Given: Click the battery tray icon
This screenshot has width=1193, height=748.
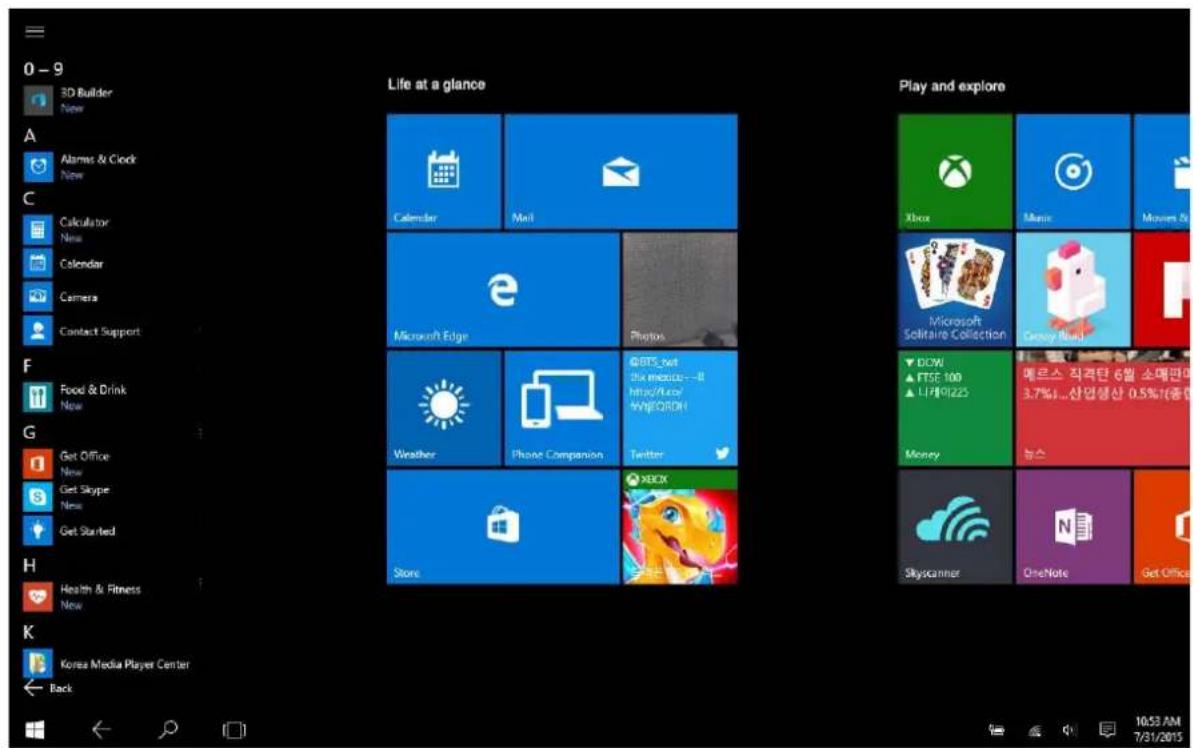Looking at the screenshot, I should [997, 730].
